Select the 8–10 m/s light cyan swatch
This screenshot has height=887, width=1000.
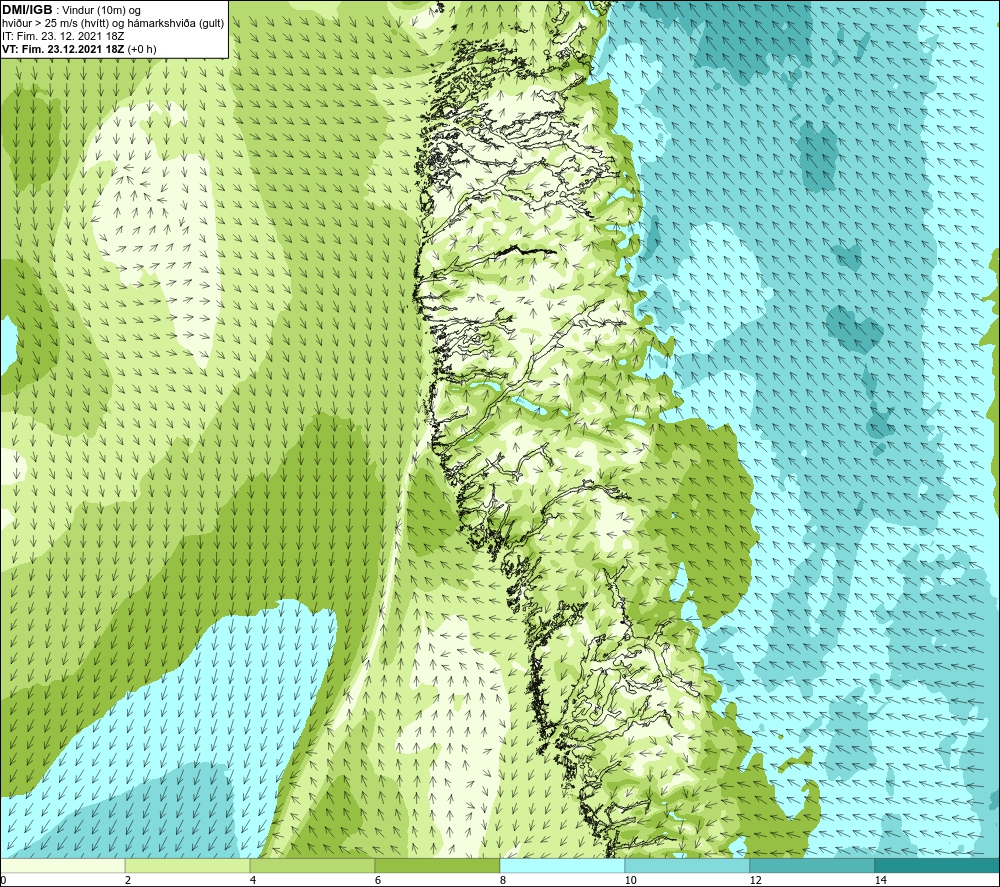coord(562,866)
